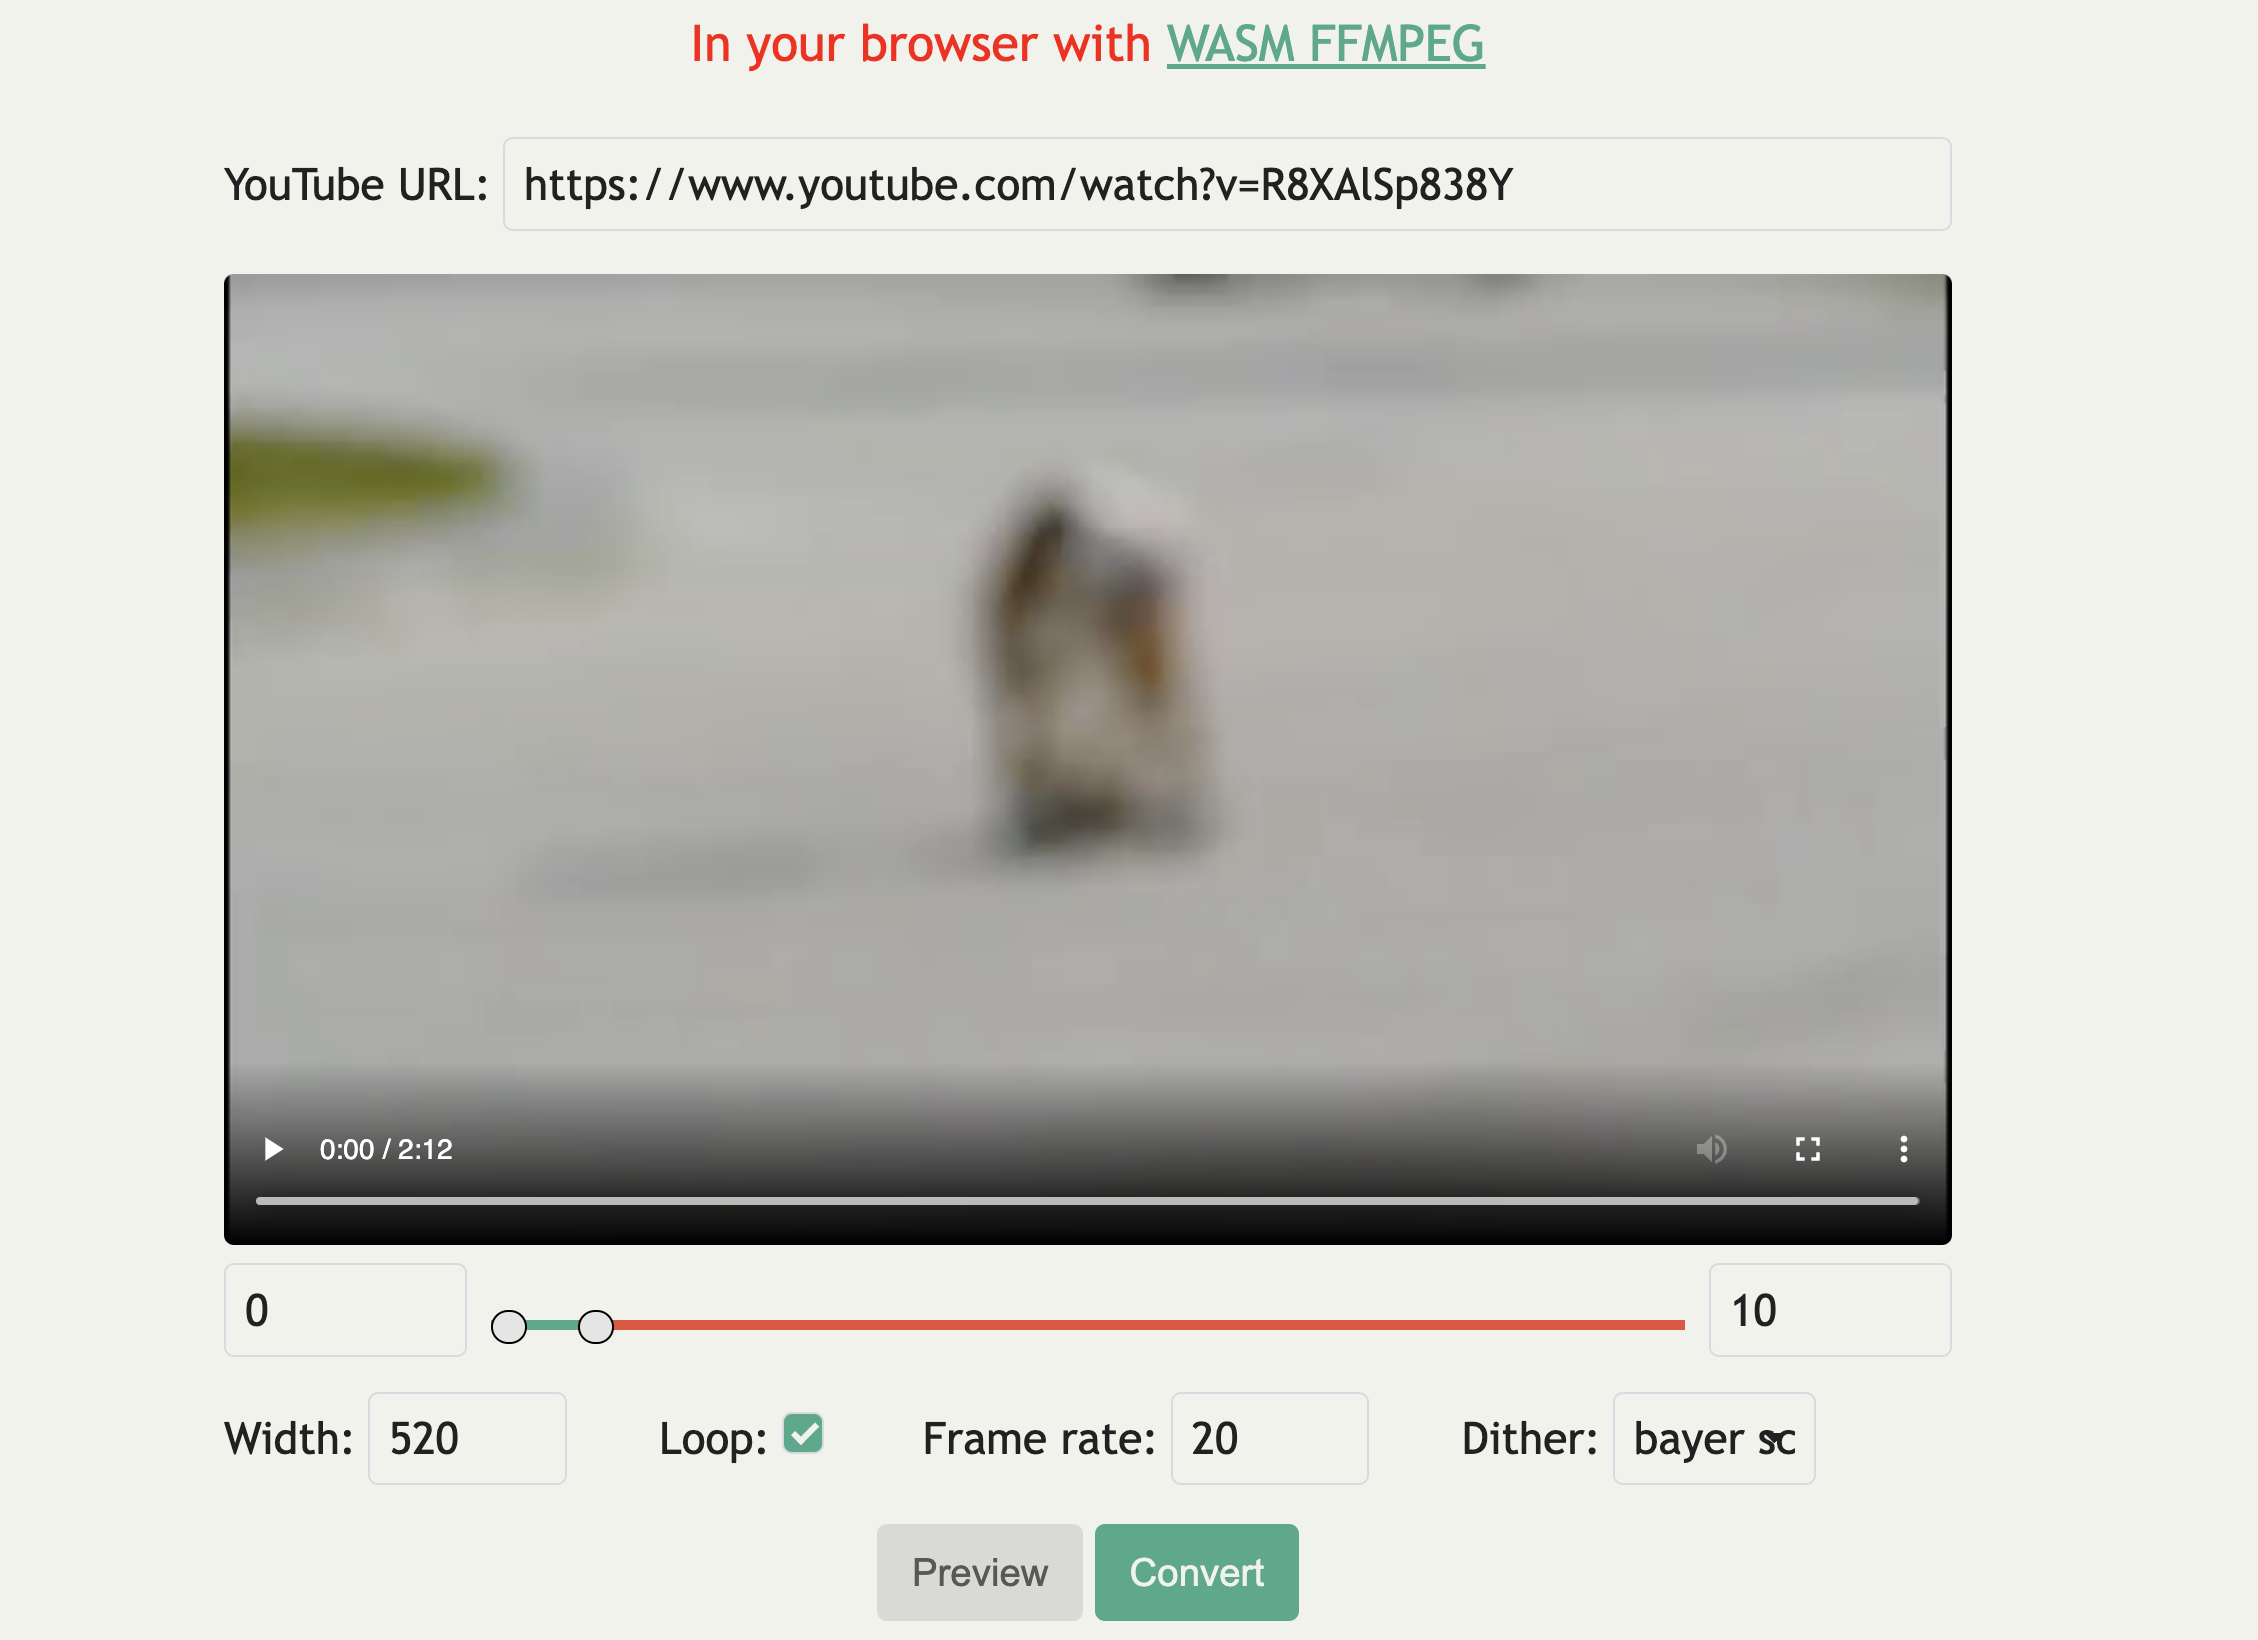This screenshot has height=1640, width=2258.
Task: Select the start time field showing 0
Action: point(345,1310)
